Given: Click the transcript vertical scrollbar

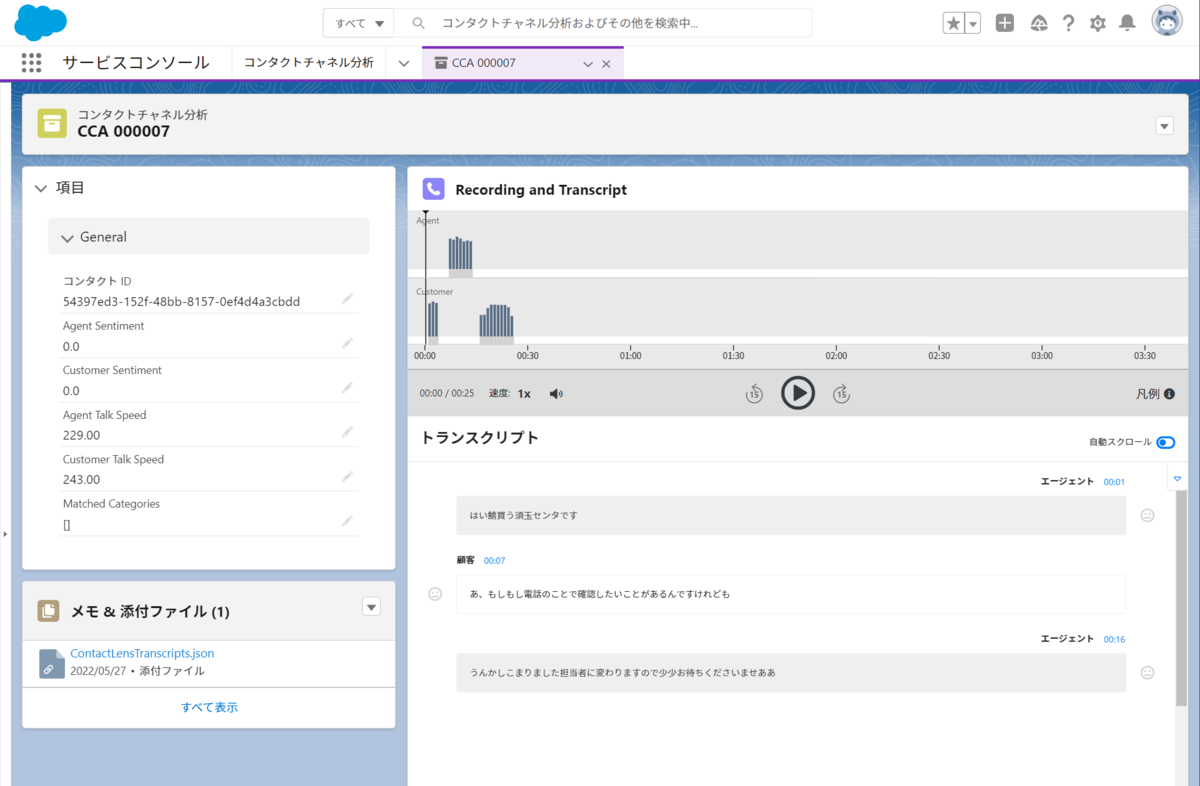Looking at the screenshot, I should tap(1181, 600).
